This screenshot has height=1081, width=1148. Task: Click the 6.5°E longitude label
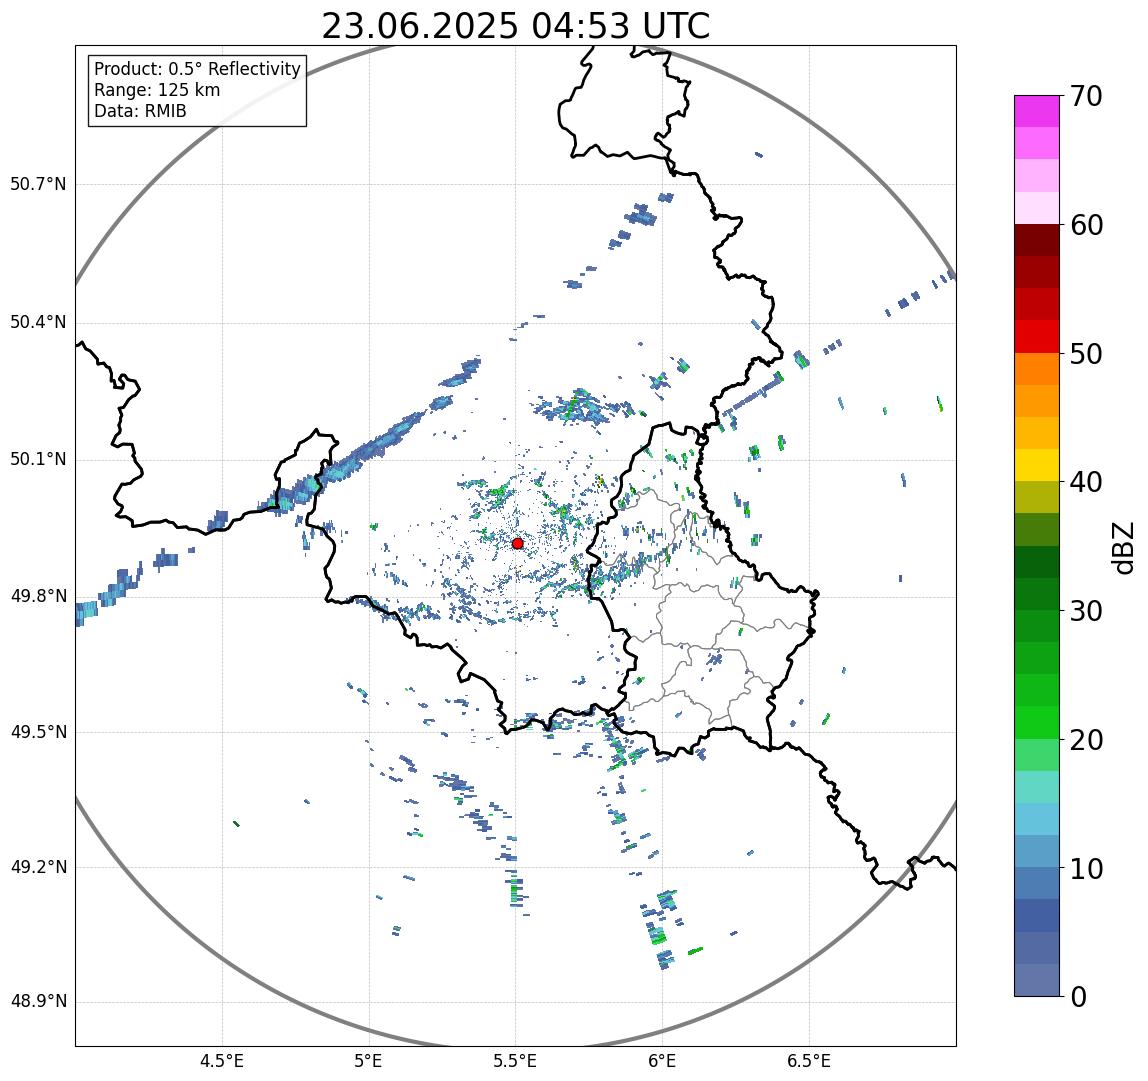pyautogui.click(x=809, y=1061)
